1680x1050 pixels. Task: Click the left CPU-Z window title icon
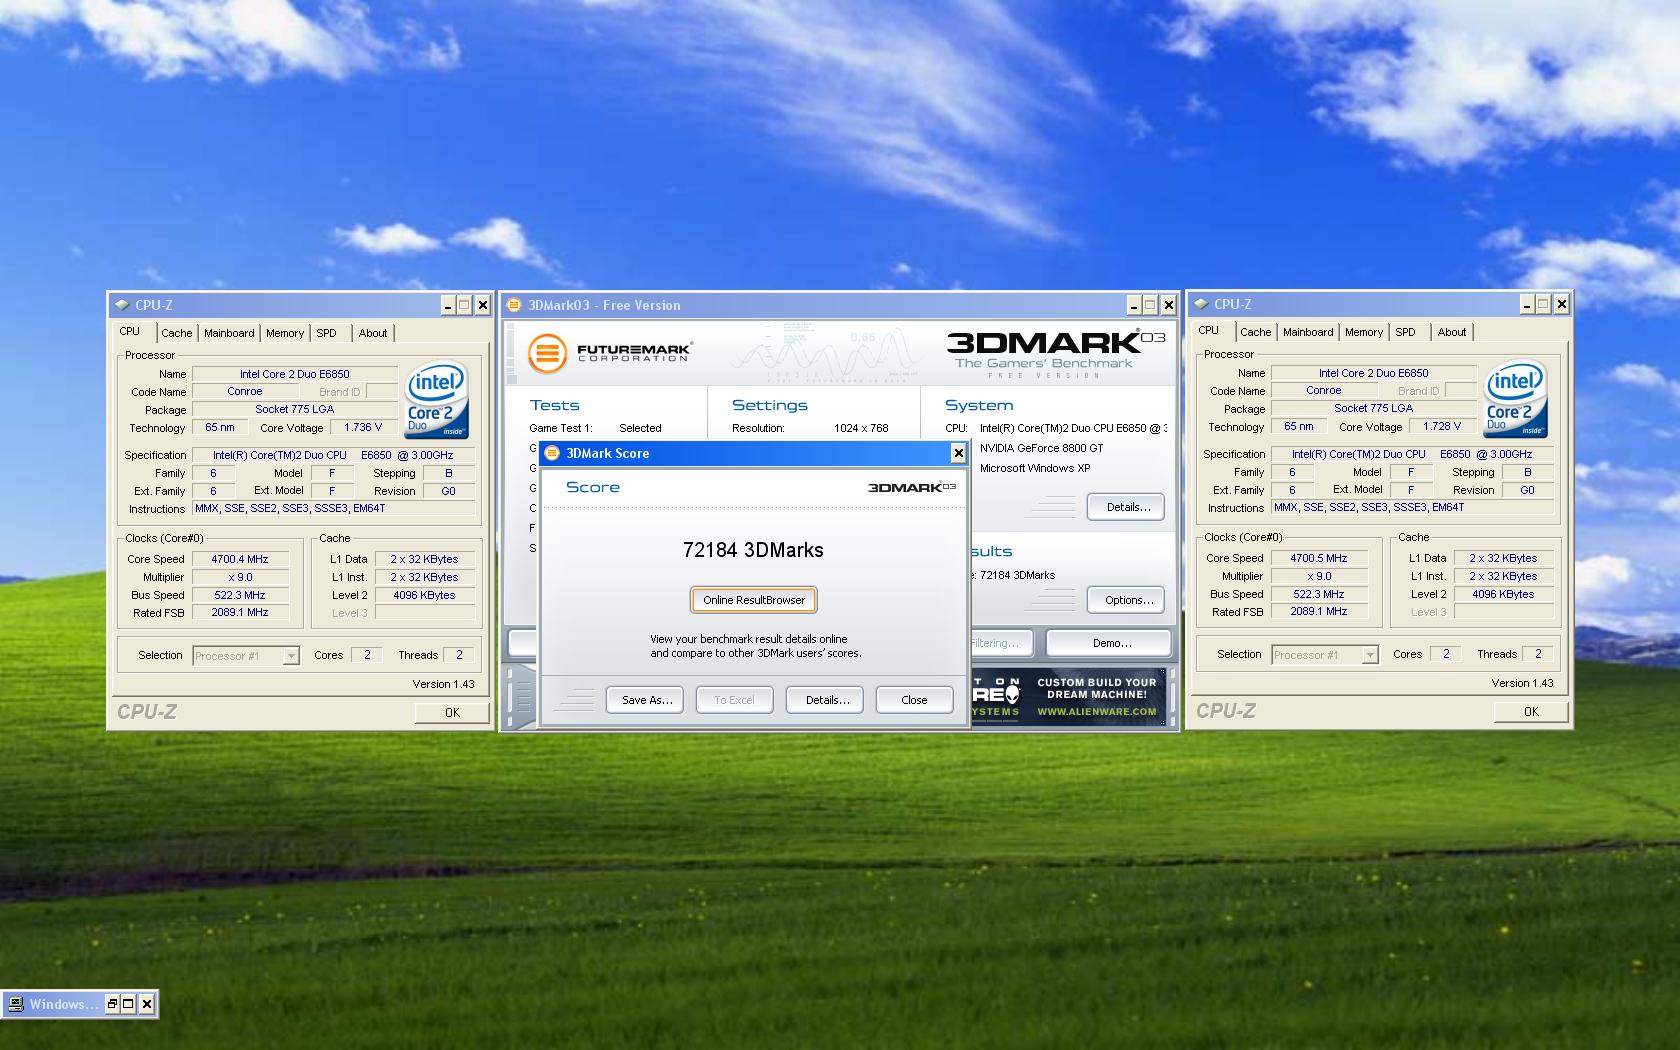point(122,305)
